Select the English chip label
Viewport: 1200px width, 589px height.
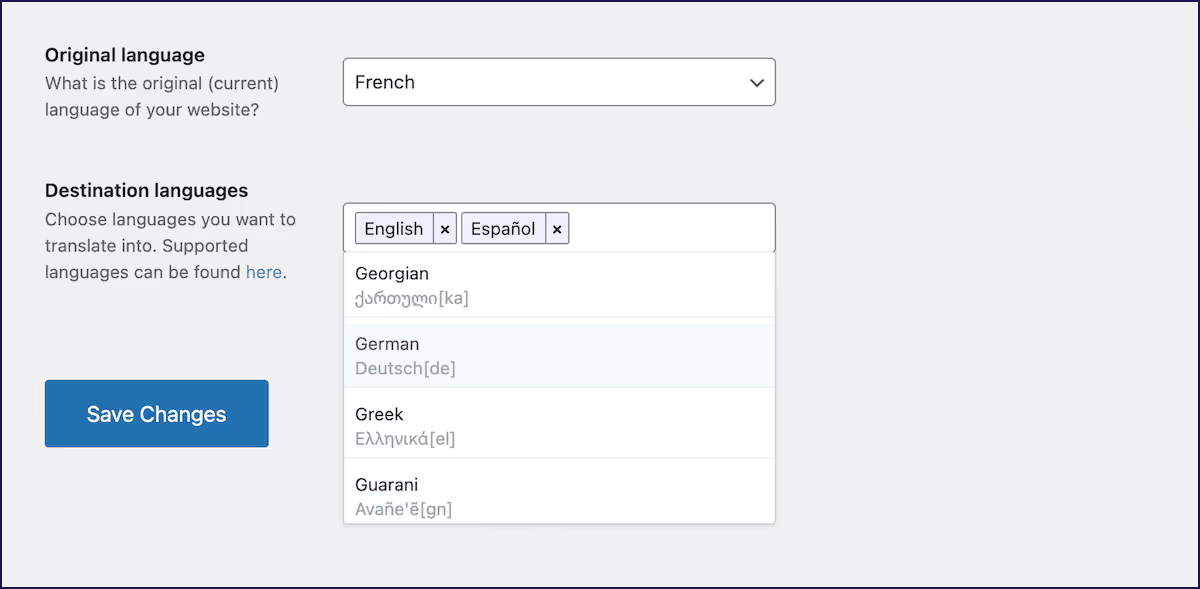393,228
